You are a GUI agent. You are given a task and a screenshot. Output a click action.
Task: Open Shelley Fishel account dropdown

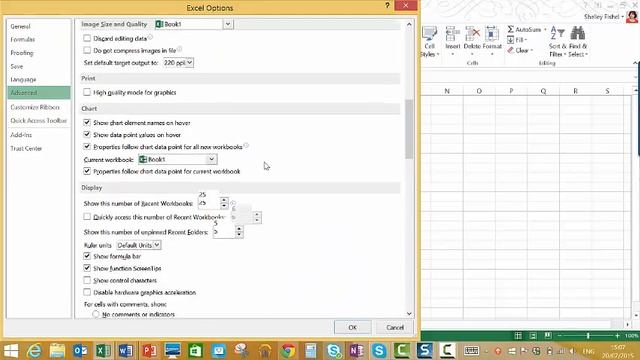[x=623, y=17]
